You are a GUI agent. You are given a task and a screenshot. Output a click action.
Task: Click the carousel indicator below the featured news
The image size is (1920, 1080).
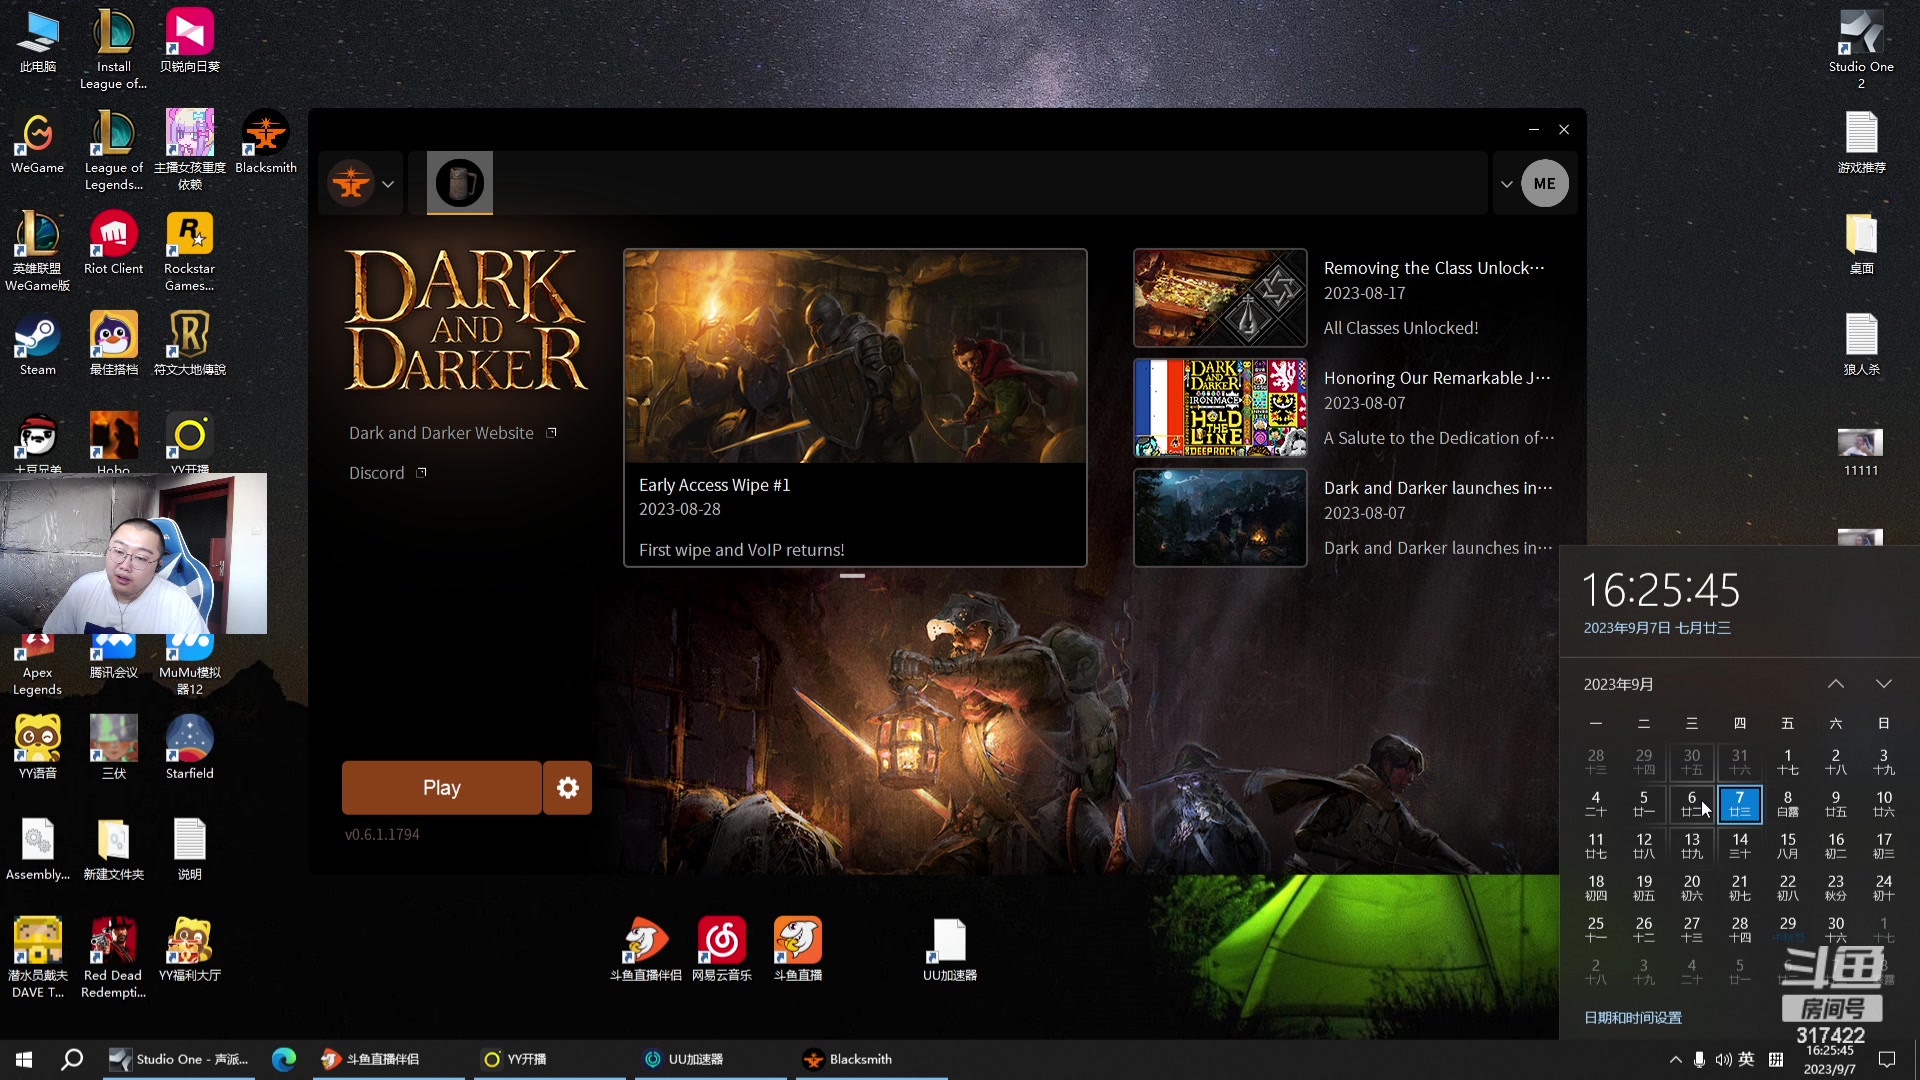852,576
